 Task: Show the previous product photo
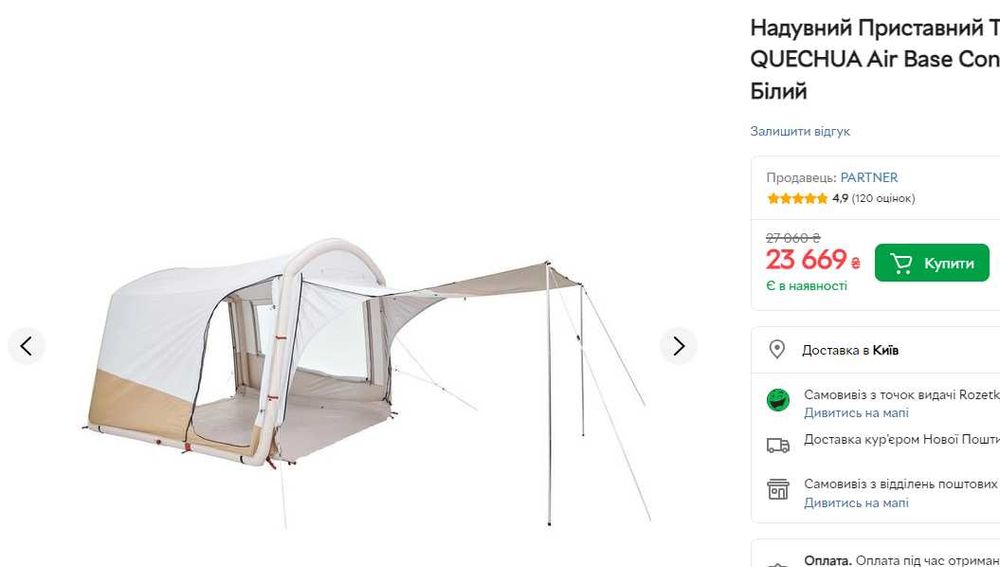tap(26, 346)
